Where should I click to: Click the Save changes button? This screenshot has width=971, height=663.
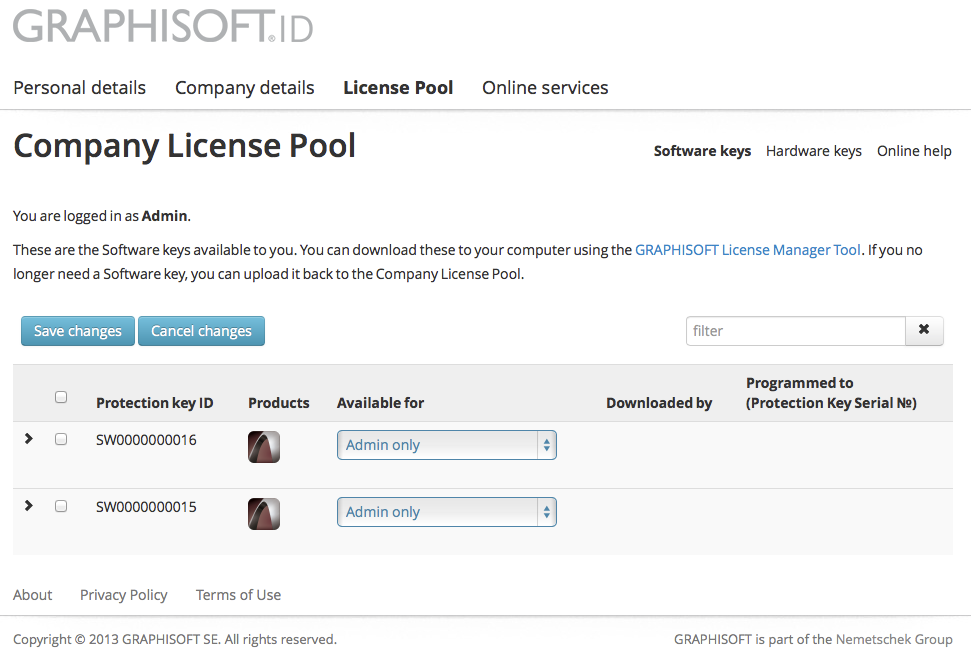pos(77,331)
